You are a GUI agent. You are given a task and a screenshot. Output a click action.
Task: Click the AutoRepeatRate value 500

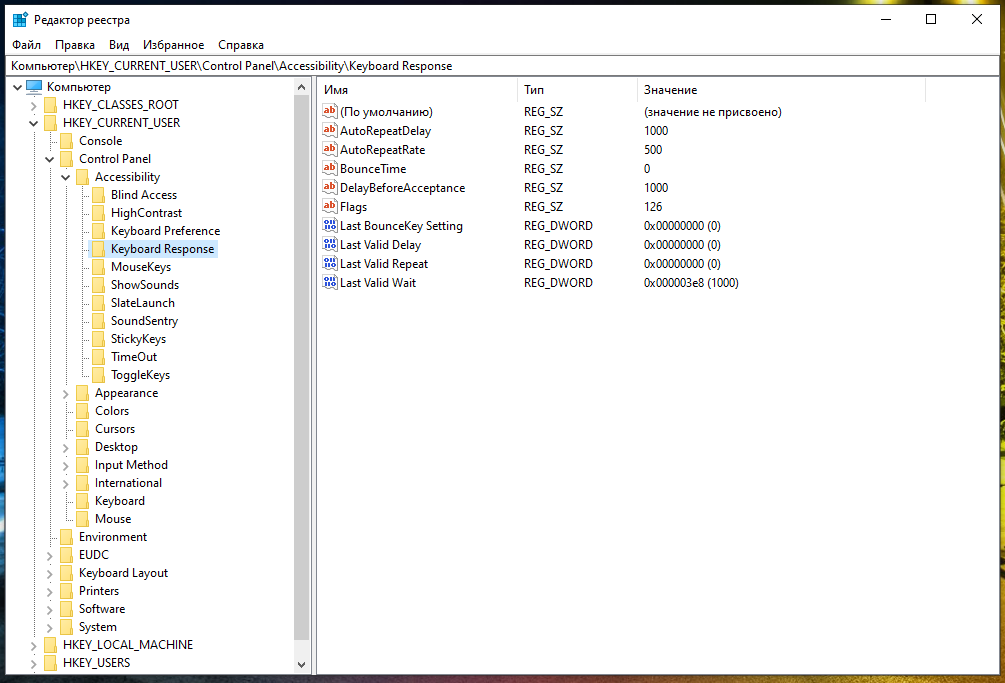click(x=652, y=149)
